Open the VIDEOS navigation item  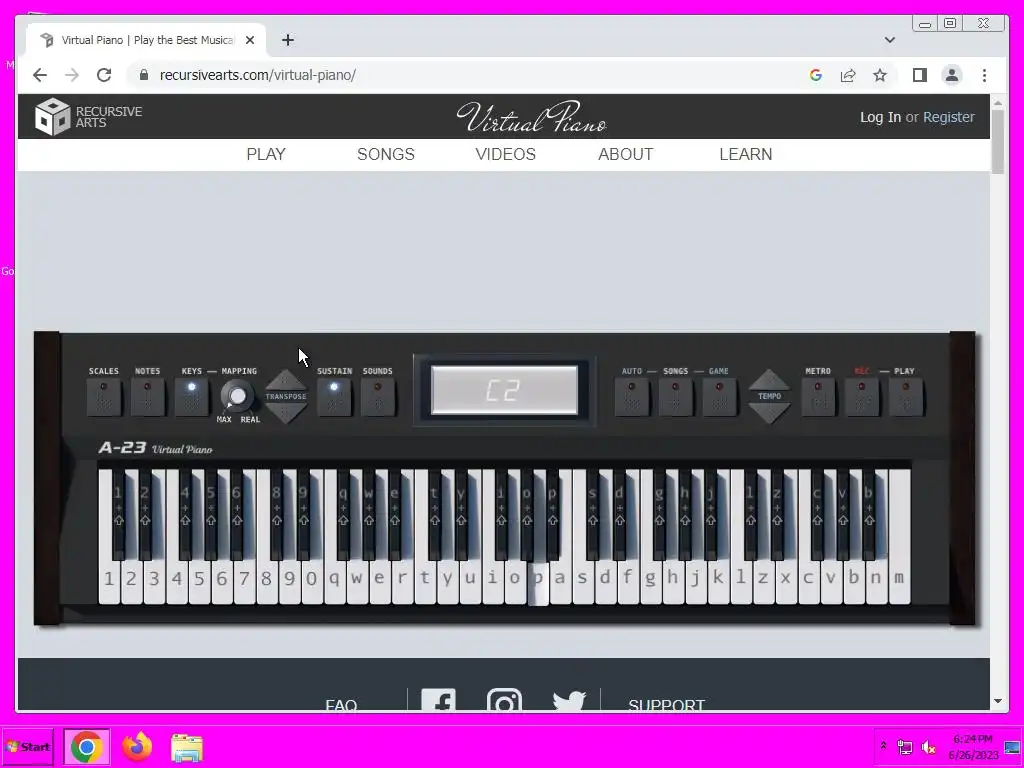pyautogui.click(x=505, y=154)
